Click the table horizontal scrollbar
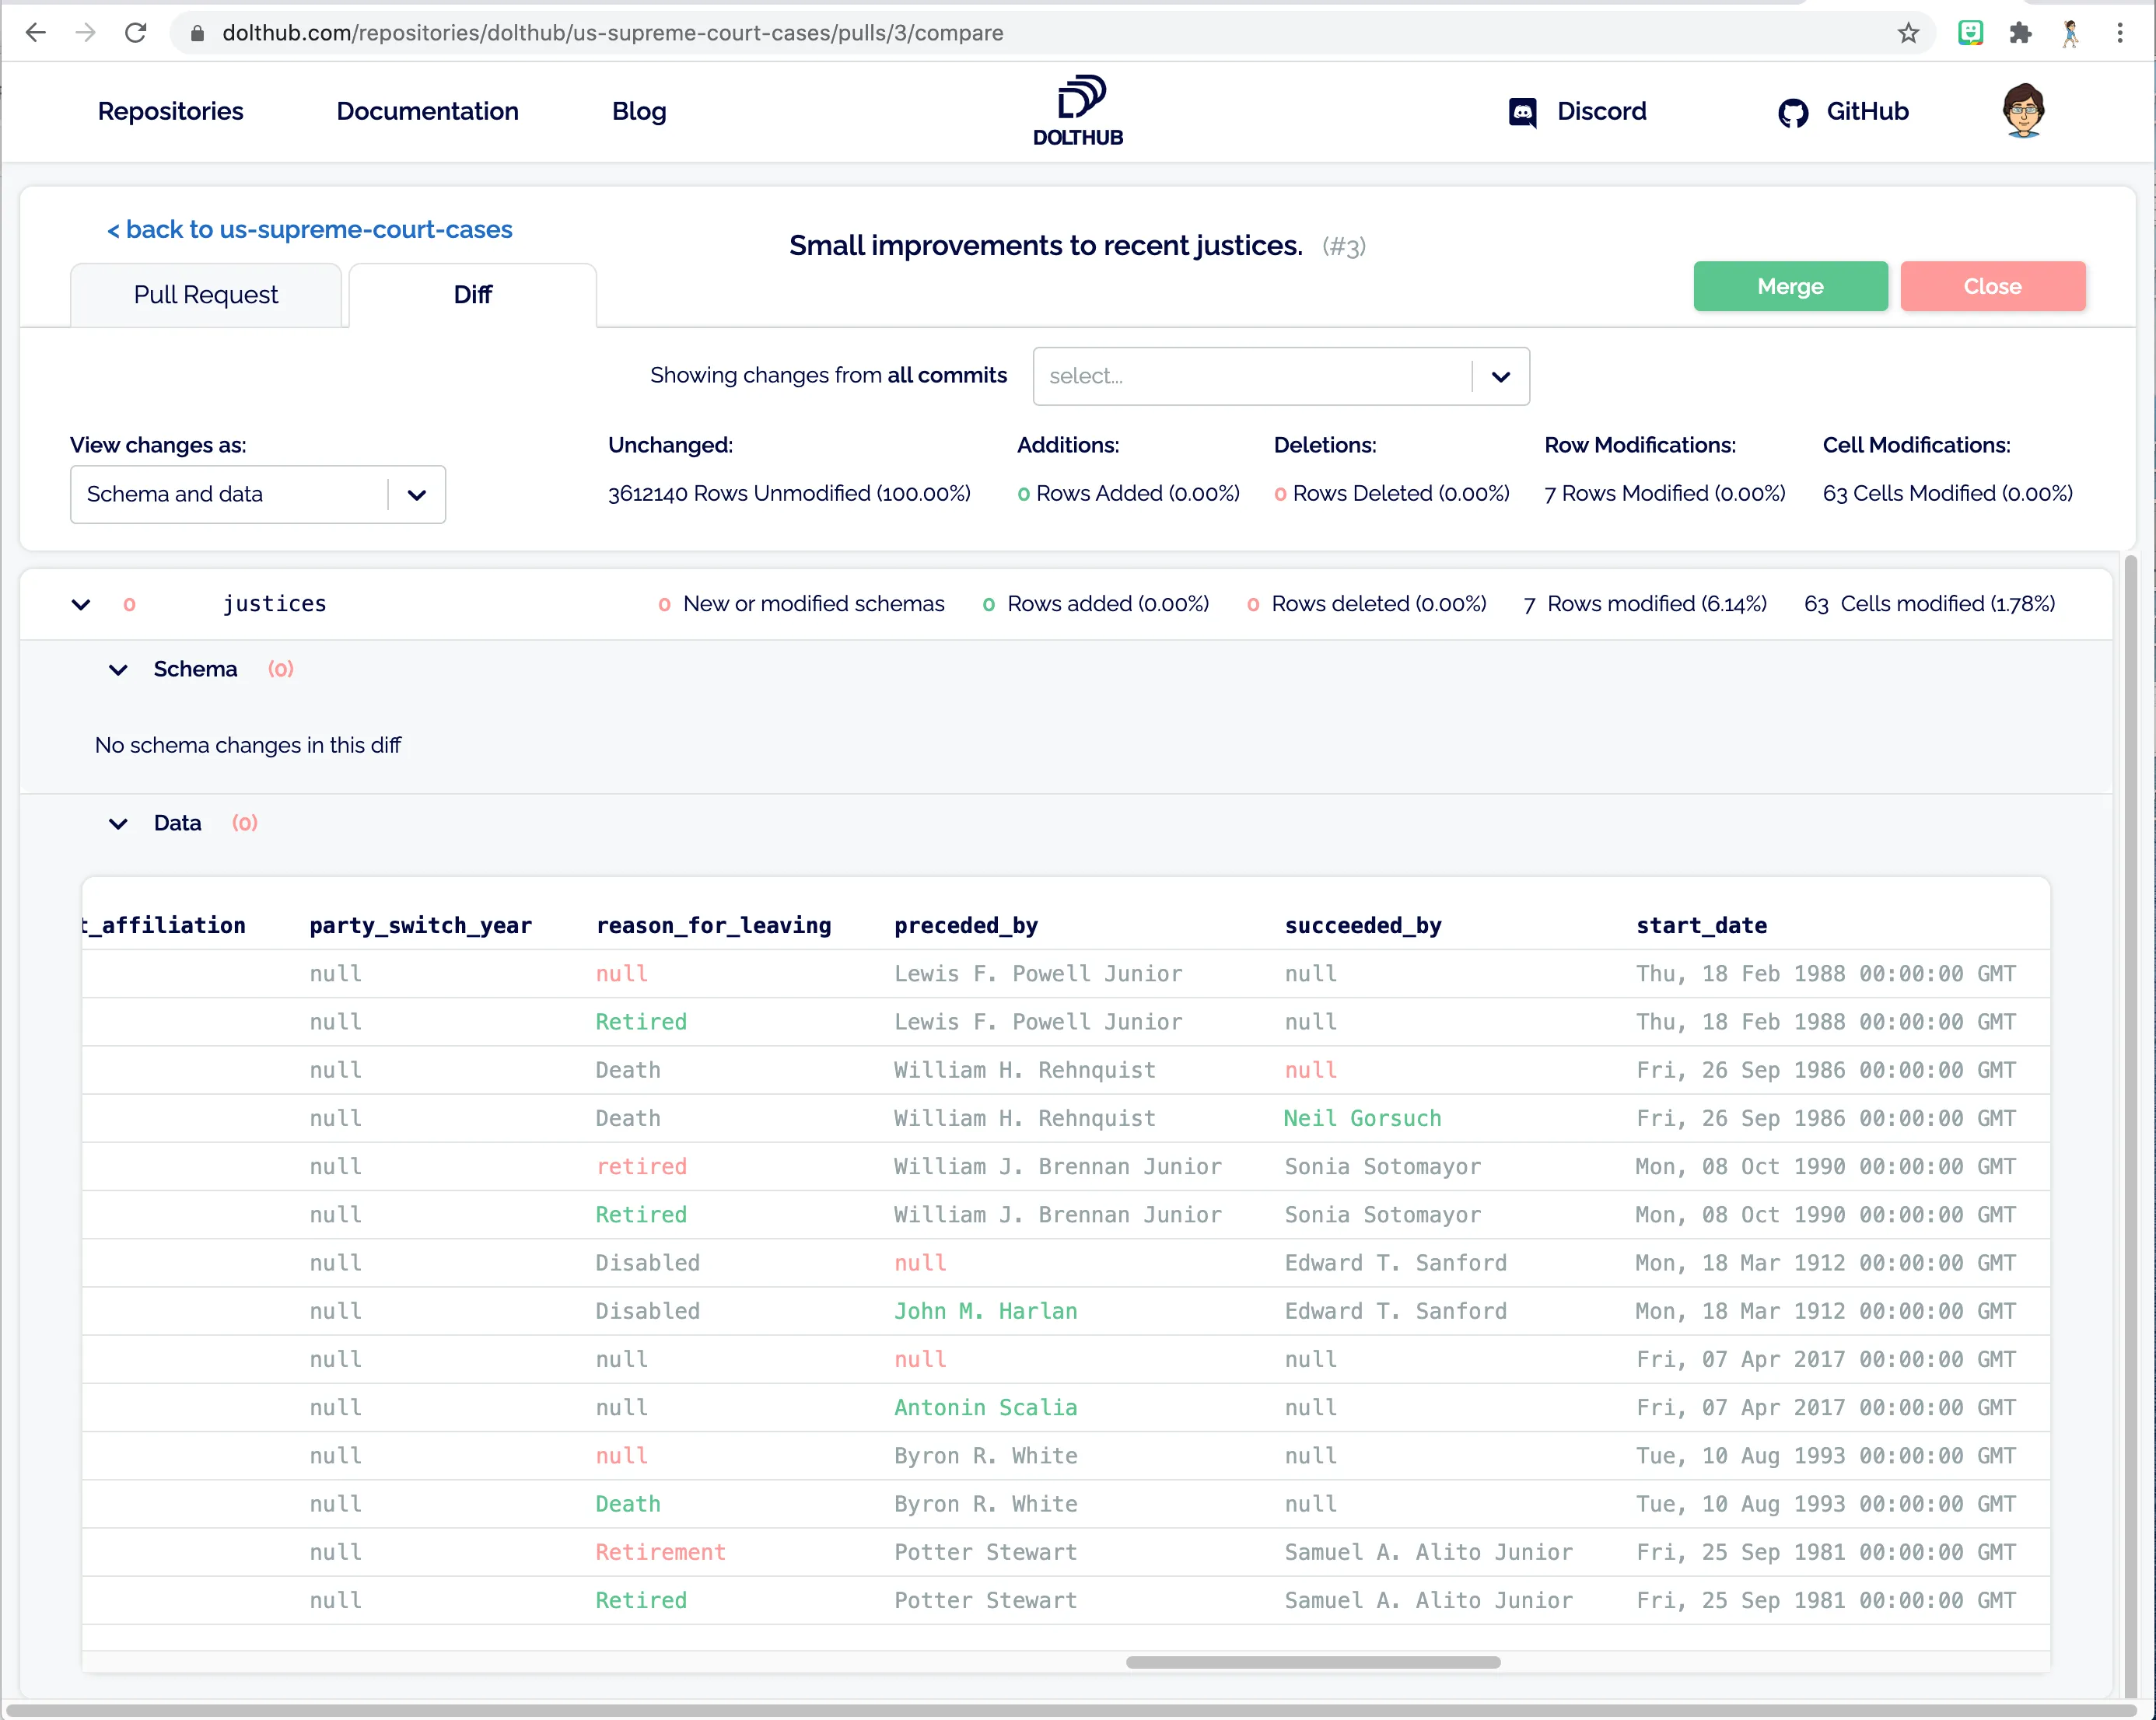 [1312, 1662]
